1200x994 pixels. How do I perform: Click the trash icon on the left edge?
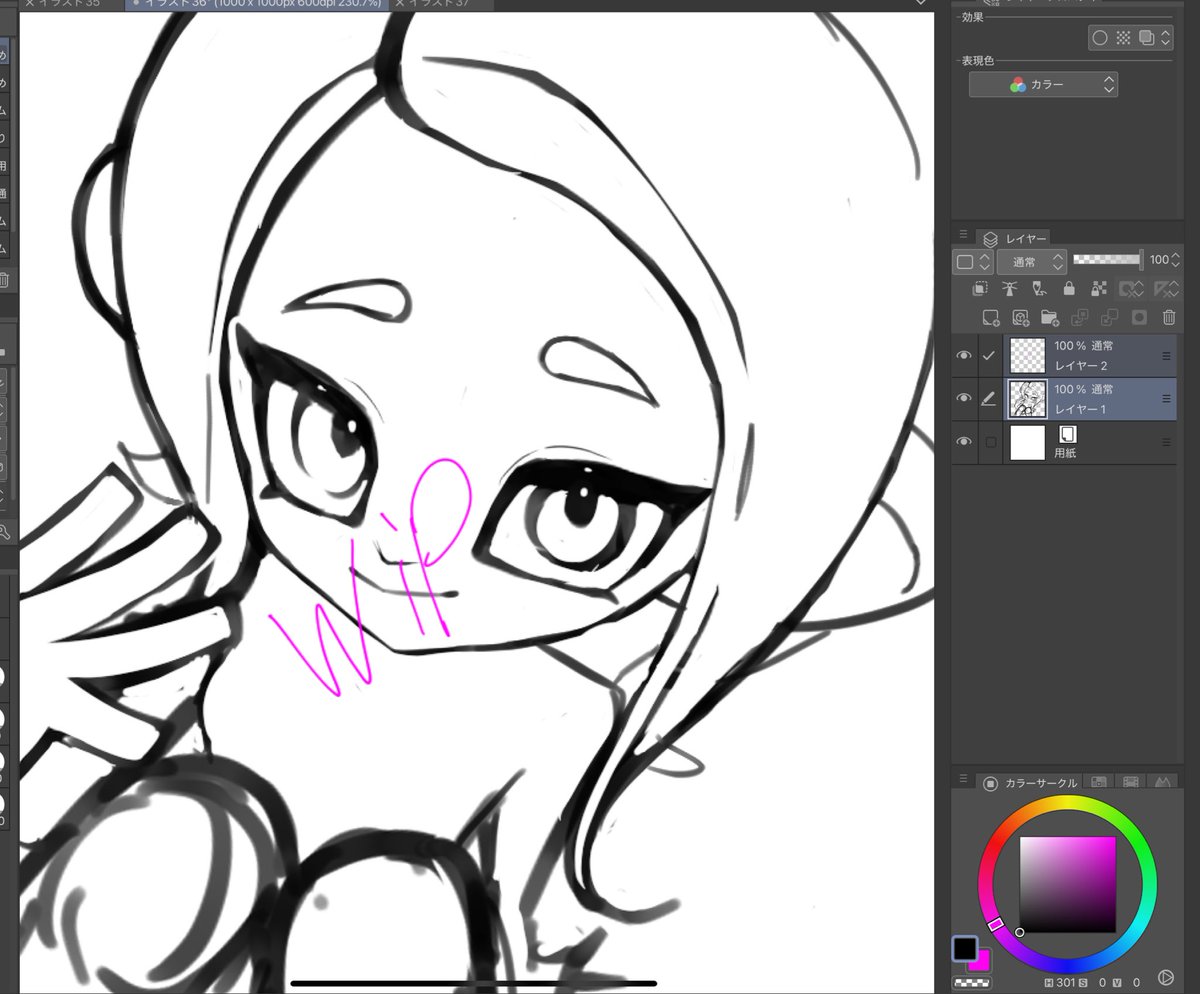4,281
